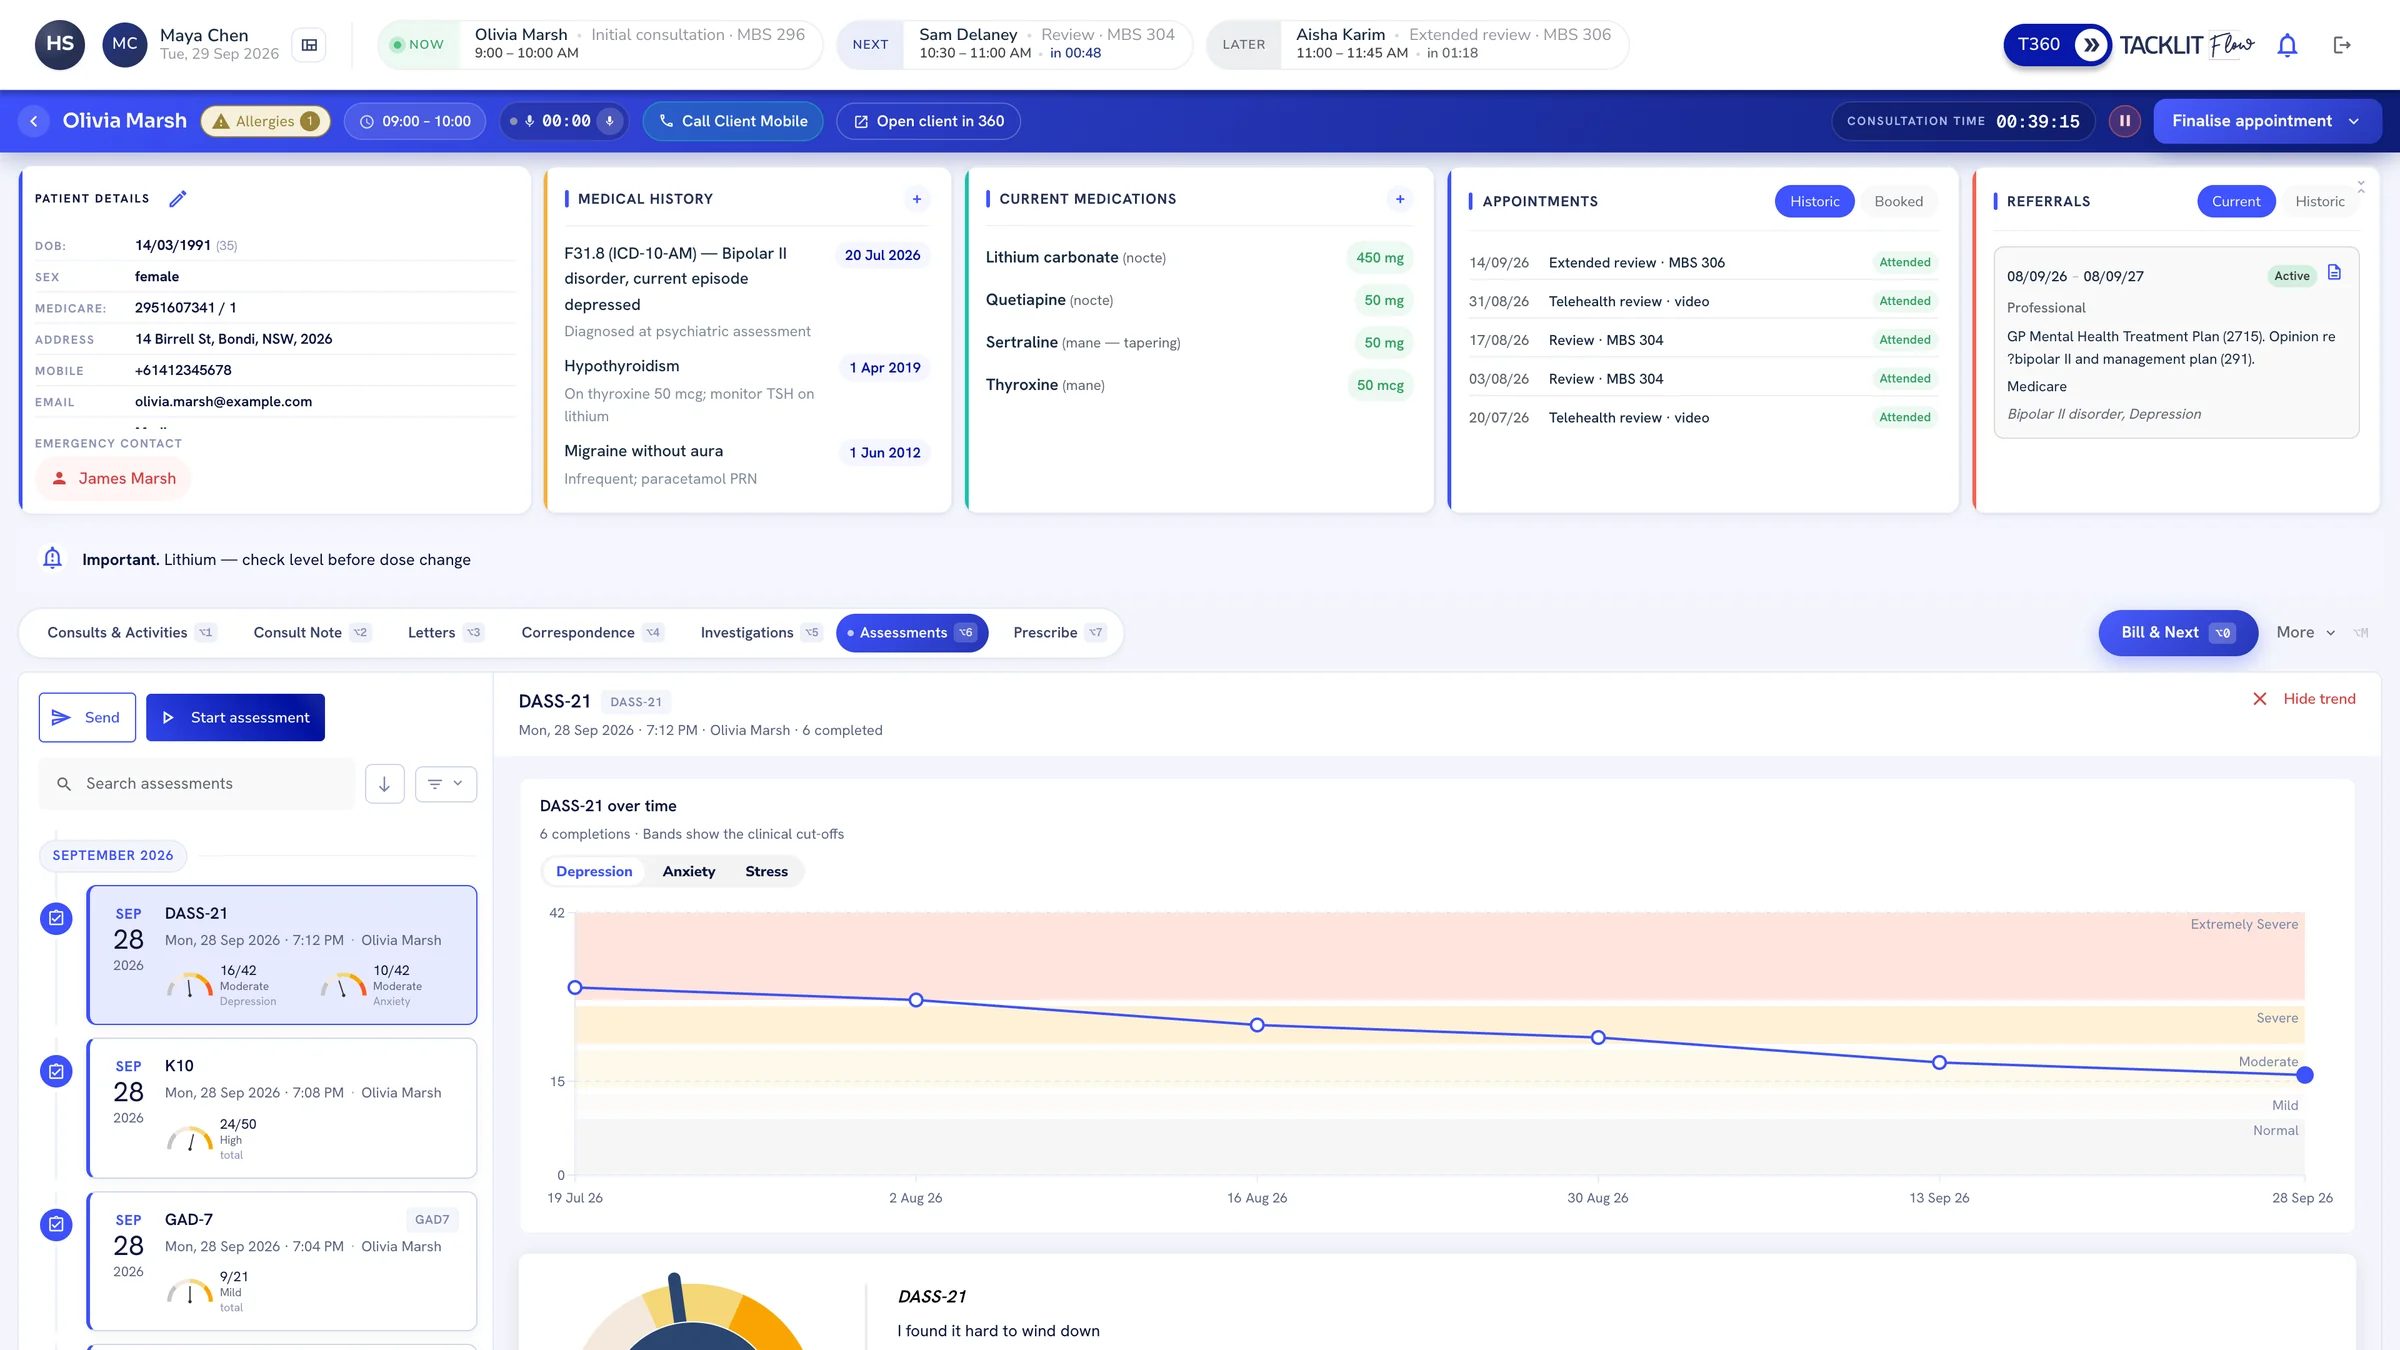Click the phone icon in Call Client Mobile

[666, 121]
